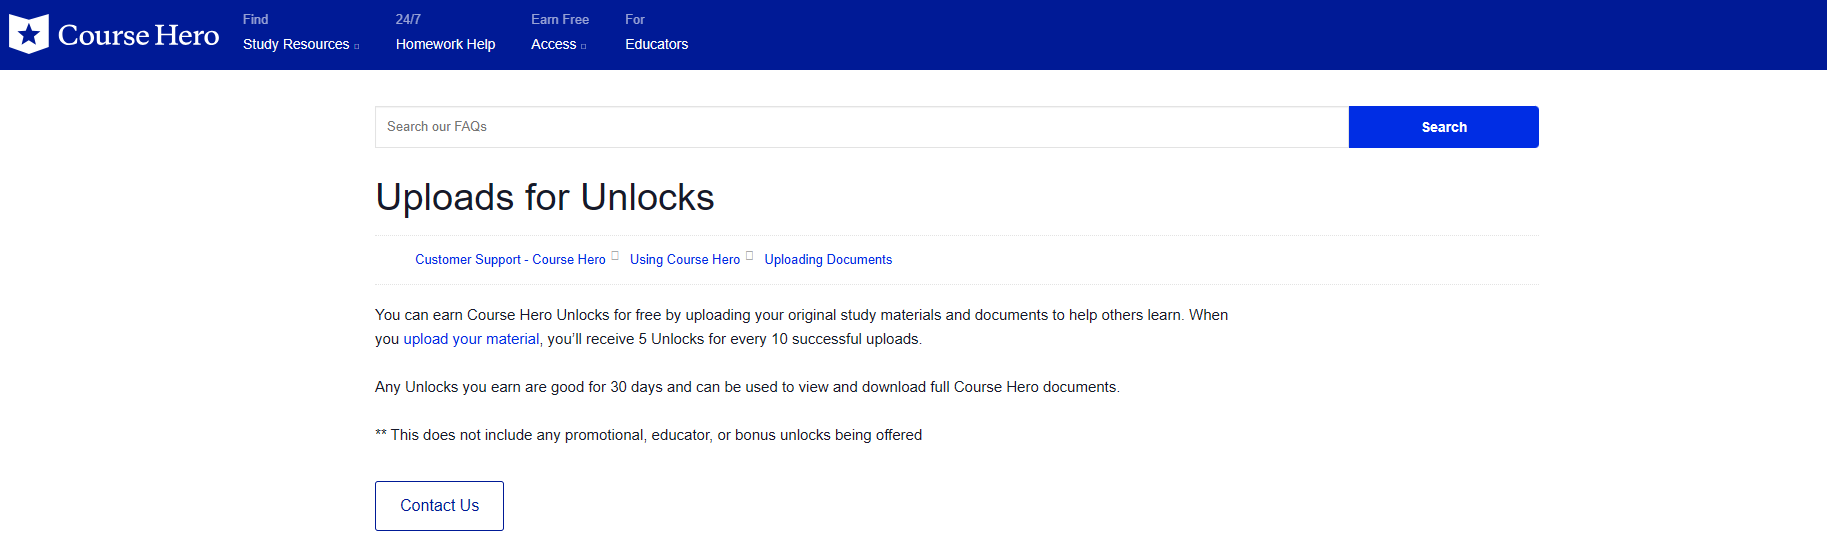Open Customer Support - Course Hero breadcrumb
The height and width of the screenshot is (541, 1827).
tap(510, 259)
